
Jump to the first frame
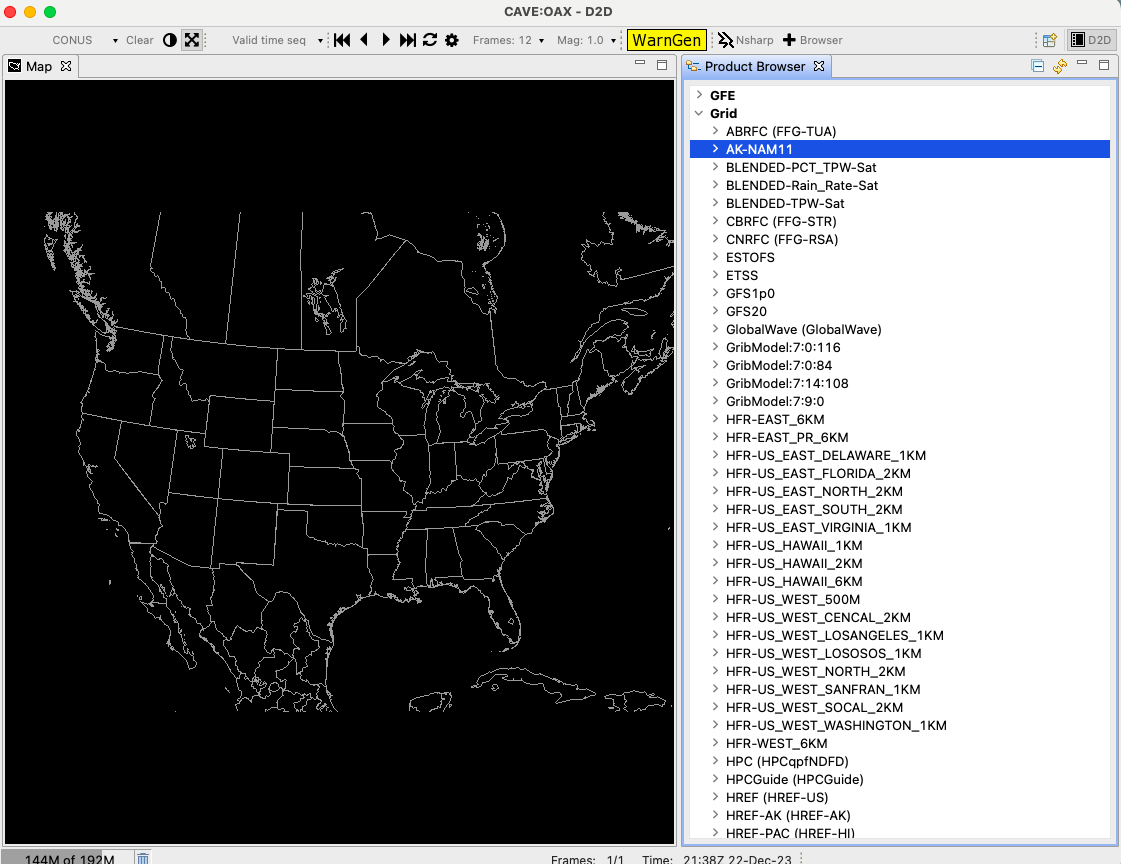click(x=342, y=40)
